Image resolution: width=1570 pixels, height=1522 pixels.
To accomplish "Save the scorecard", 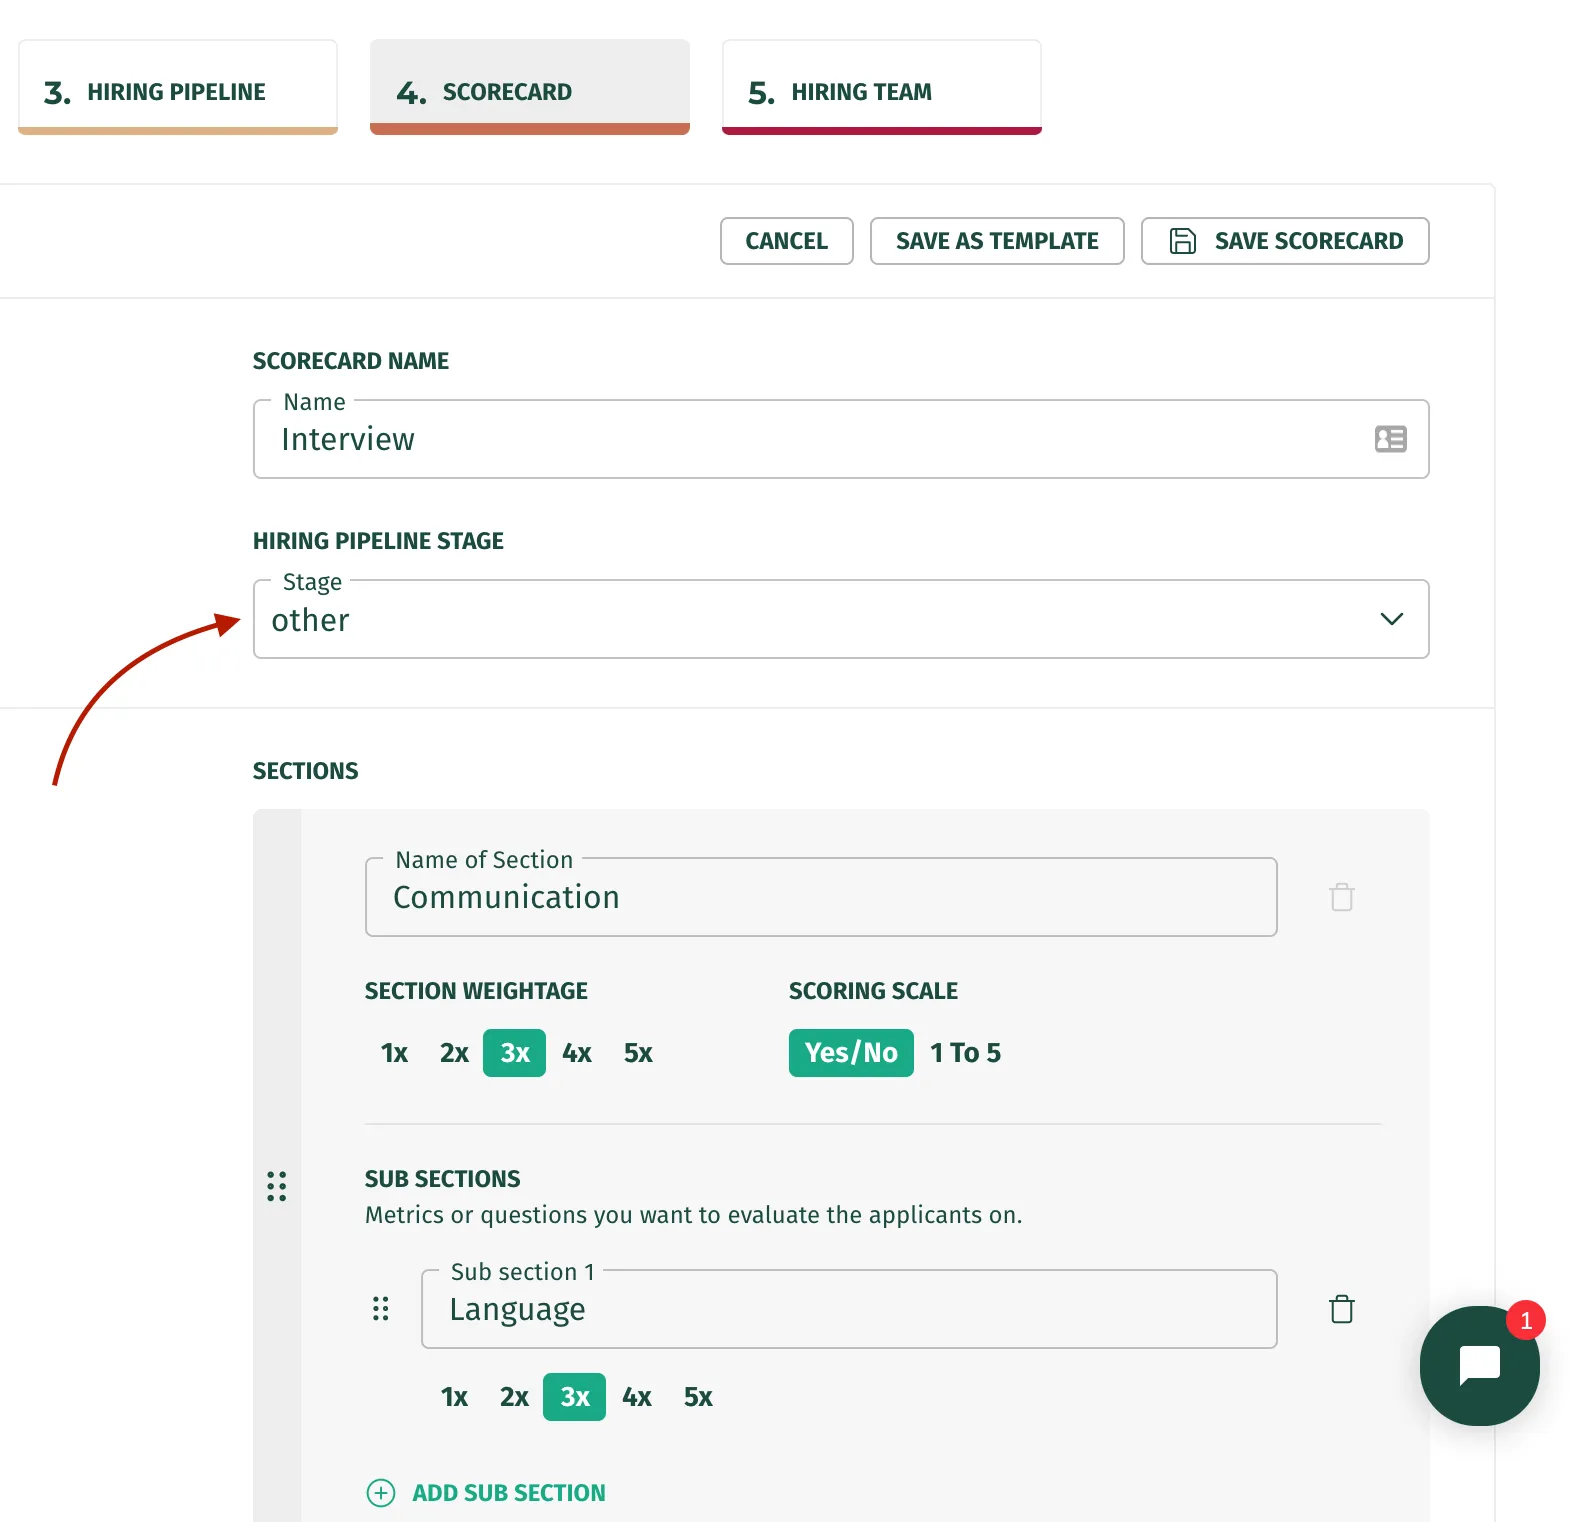I will pyautogui.click(x=1285, y=241).
